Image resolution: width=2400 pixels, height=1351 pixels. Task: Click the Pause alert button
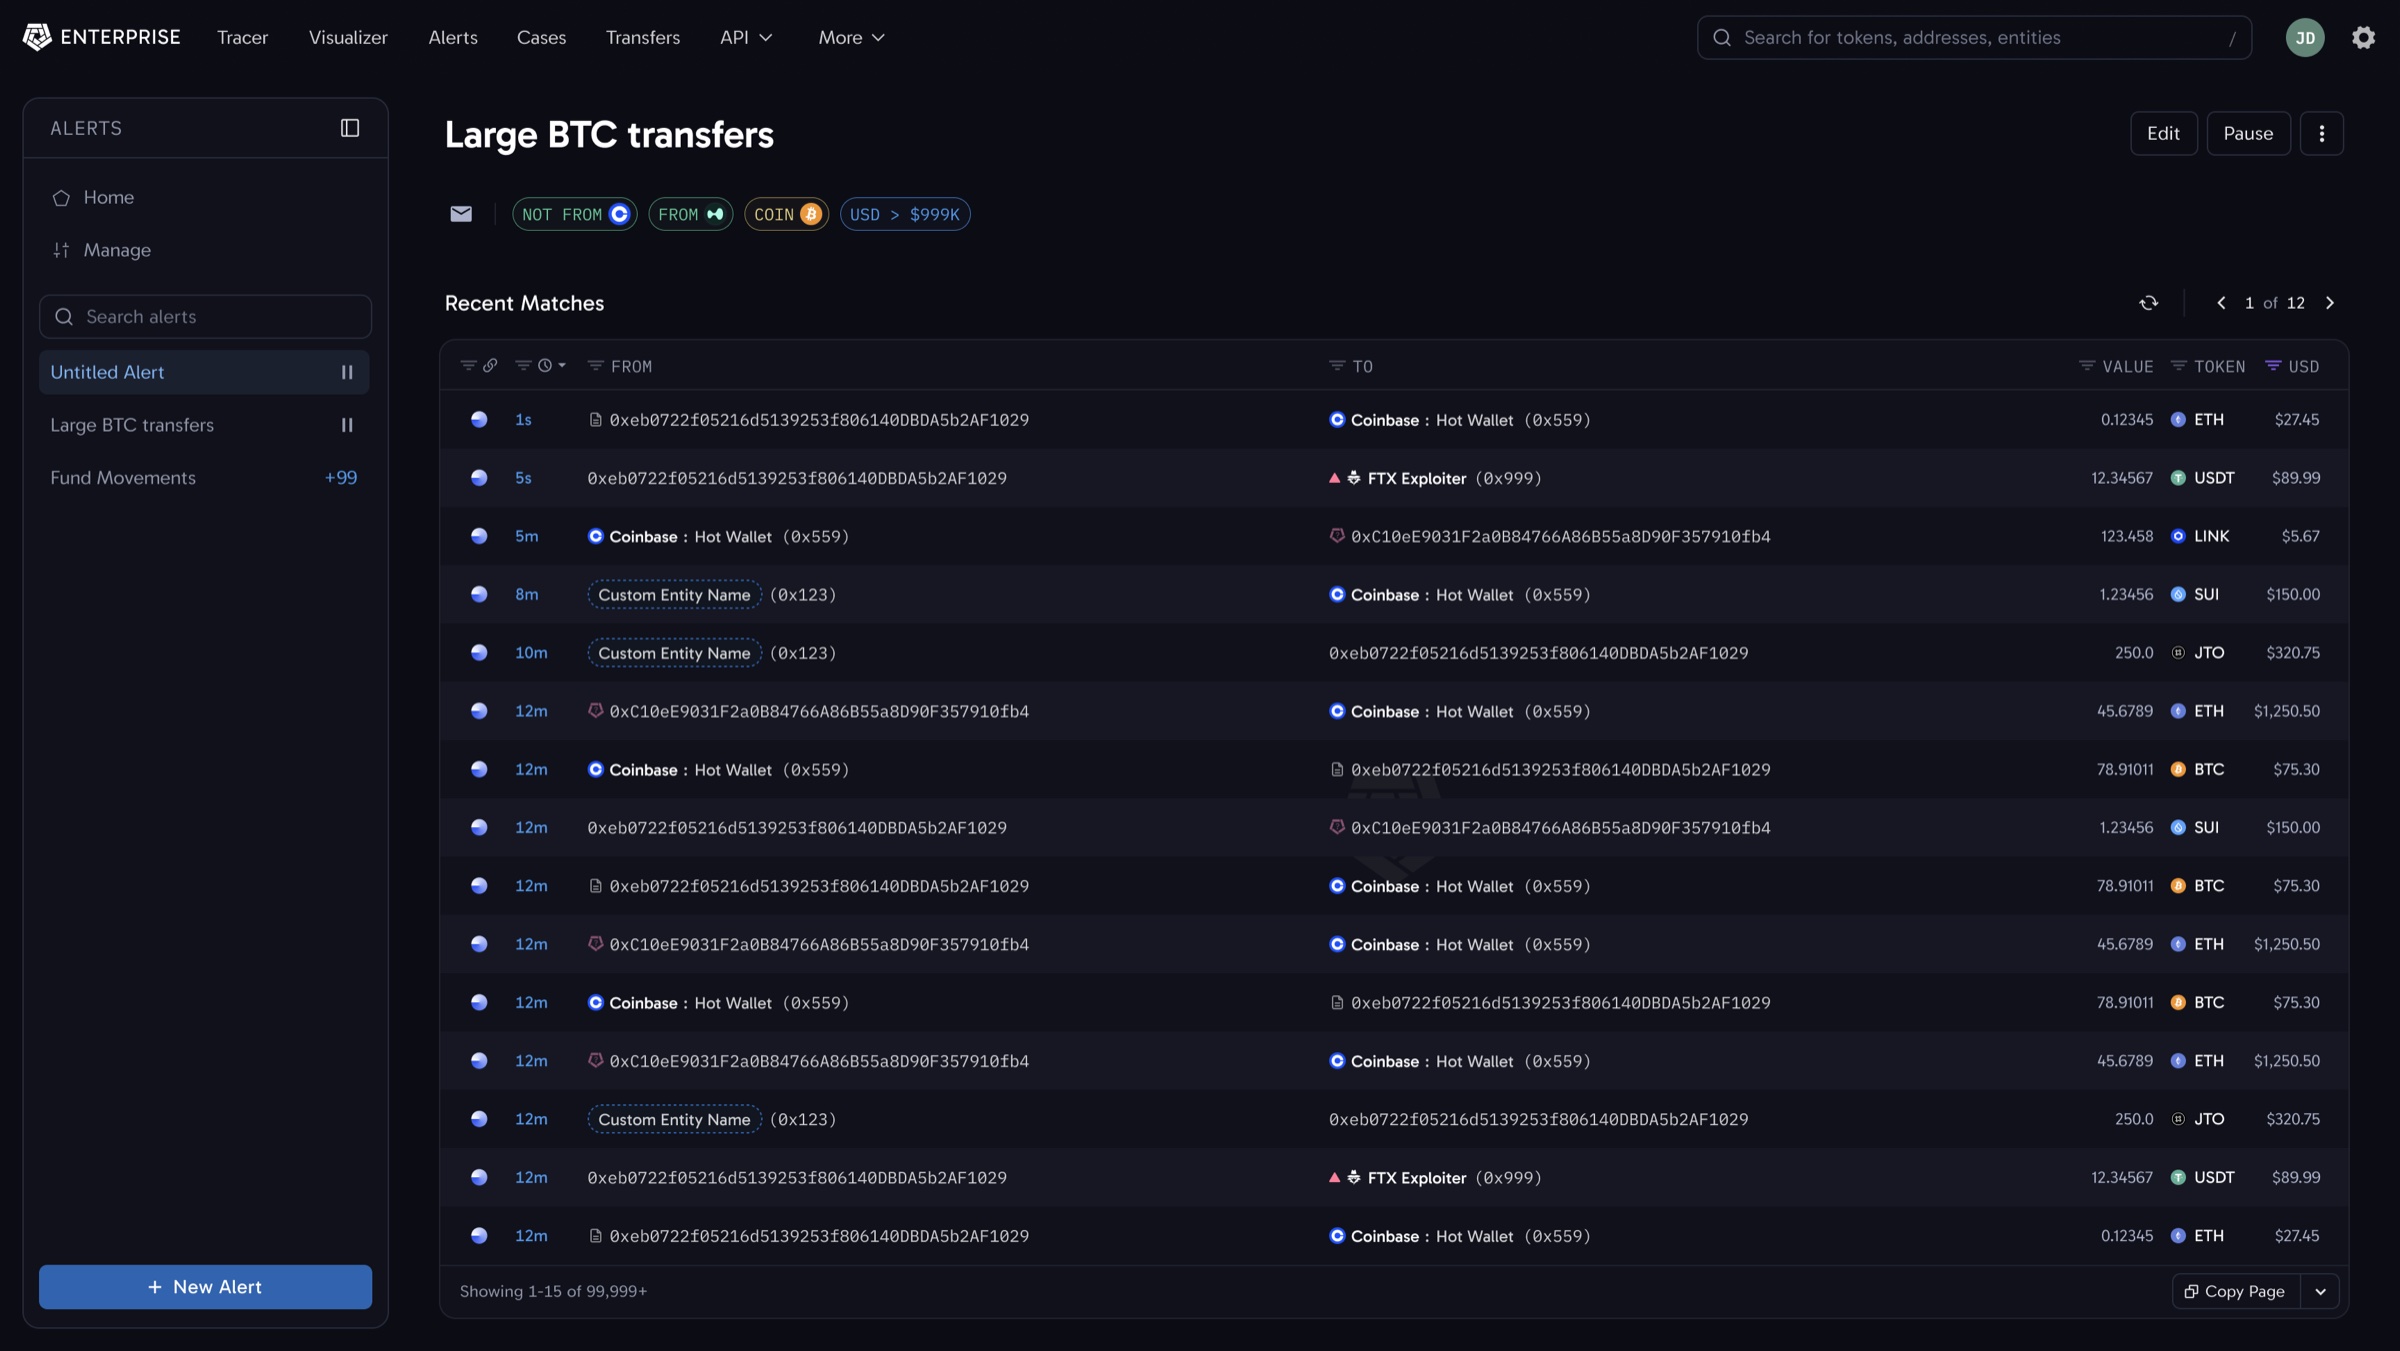pyautogui.click(x=2248, y=133)
